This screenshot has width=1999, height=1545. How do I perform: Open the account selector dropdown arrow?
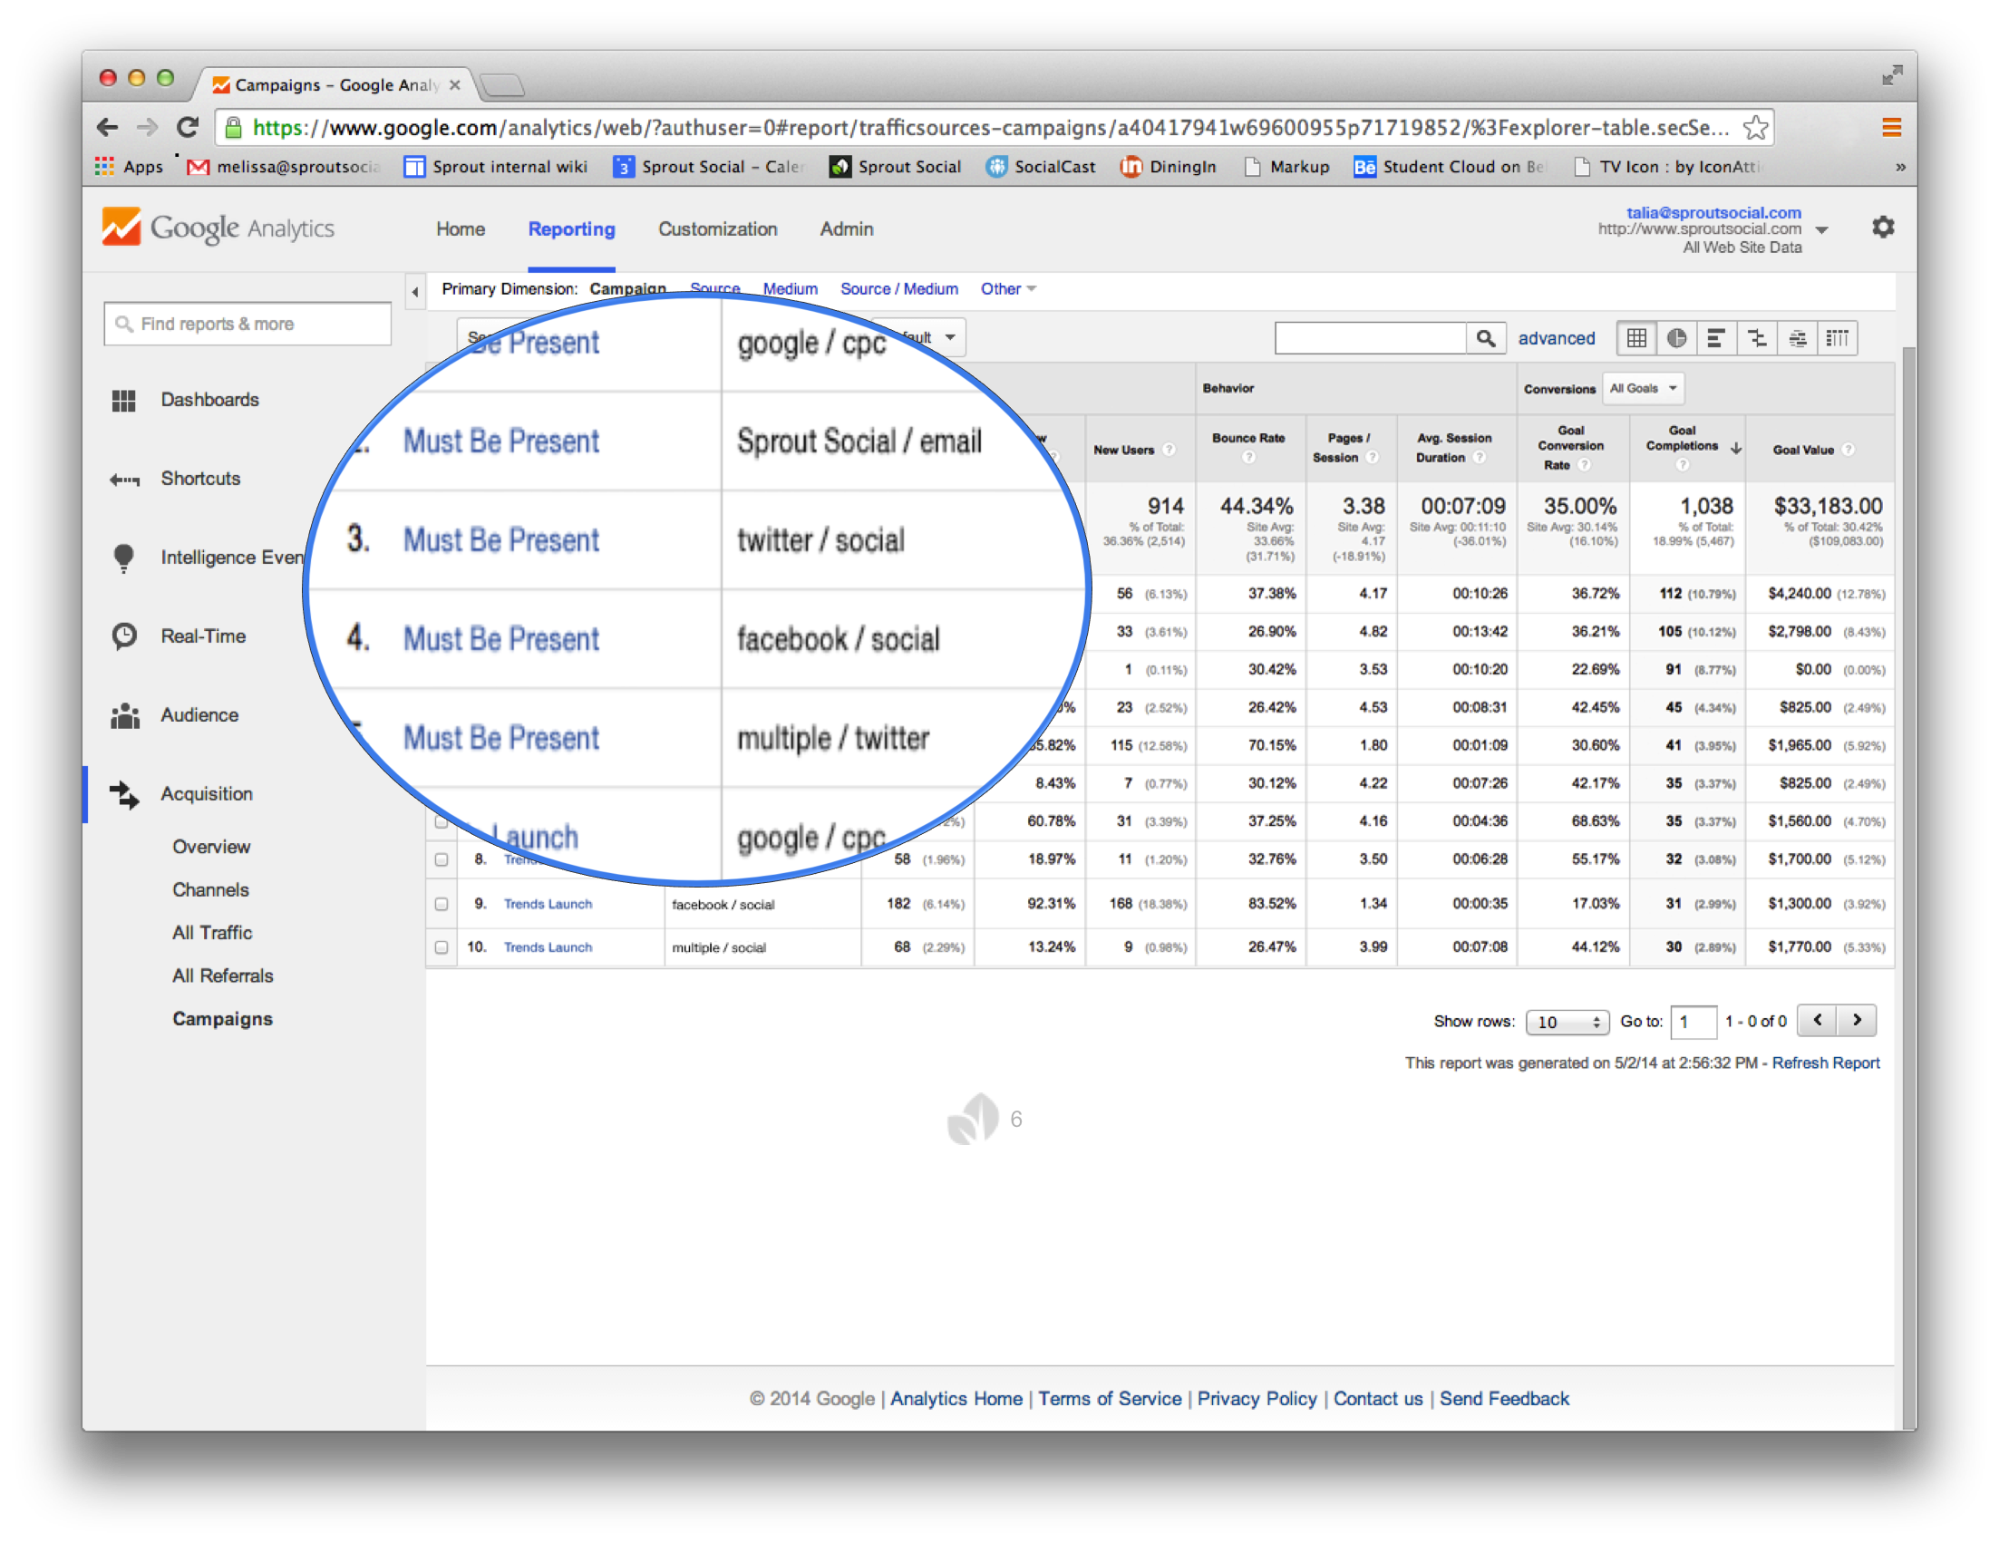coord(1822,230)
